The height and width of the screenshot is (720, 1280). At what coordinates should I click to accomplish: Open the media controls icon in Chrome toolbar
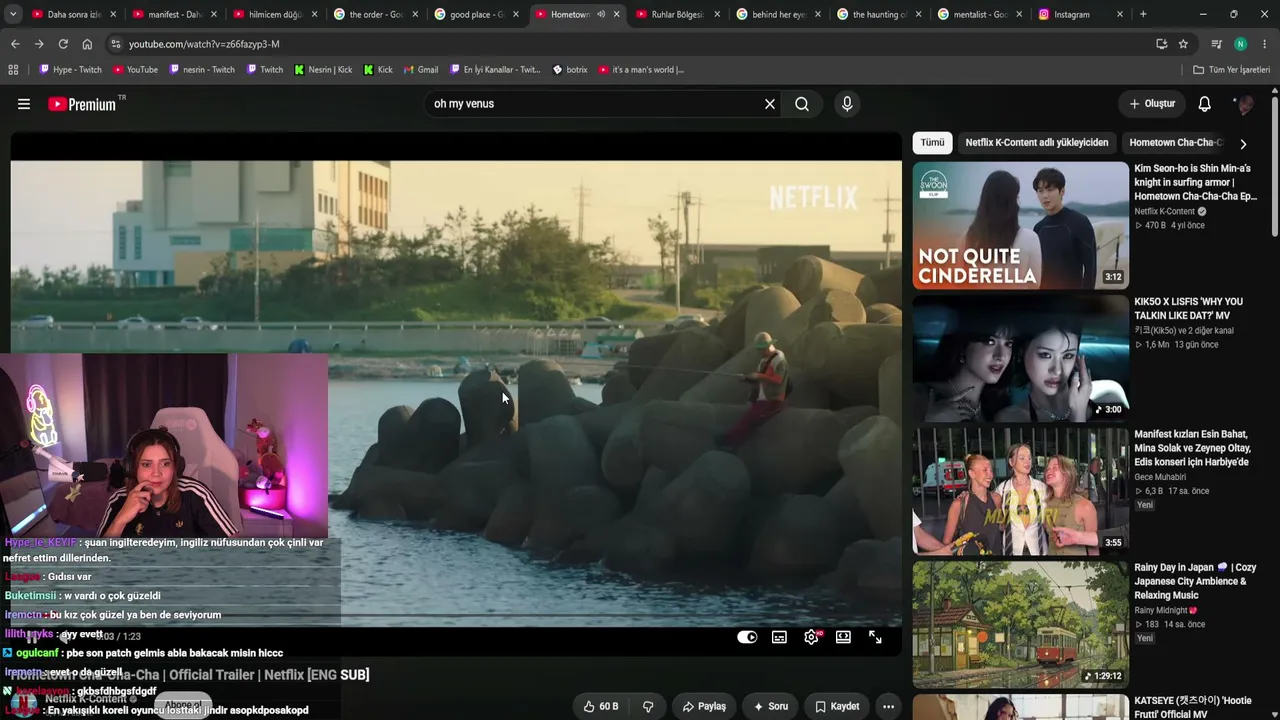pos(1217,44)
